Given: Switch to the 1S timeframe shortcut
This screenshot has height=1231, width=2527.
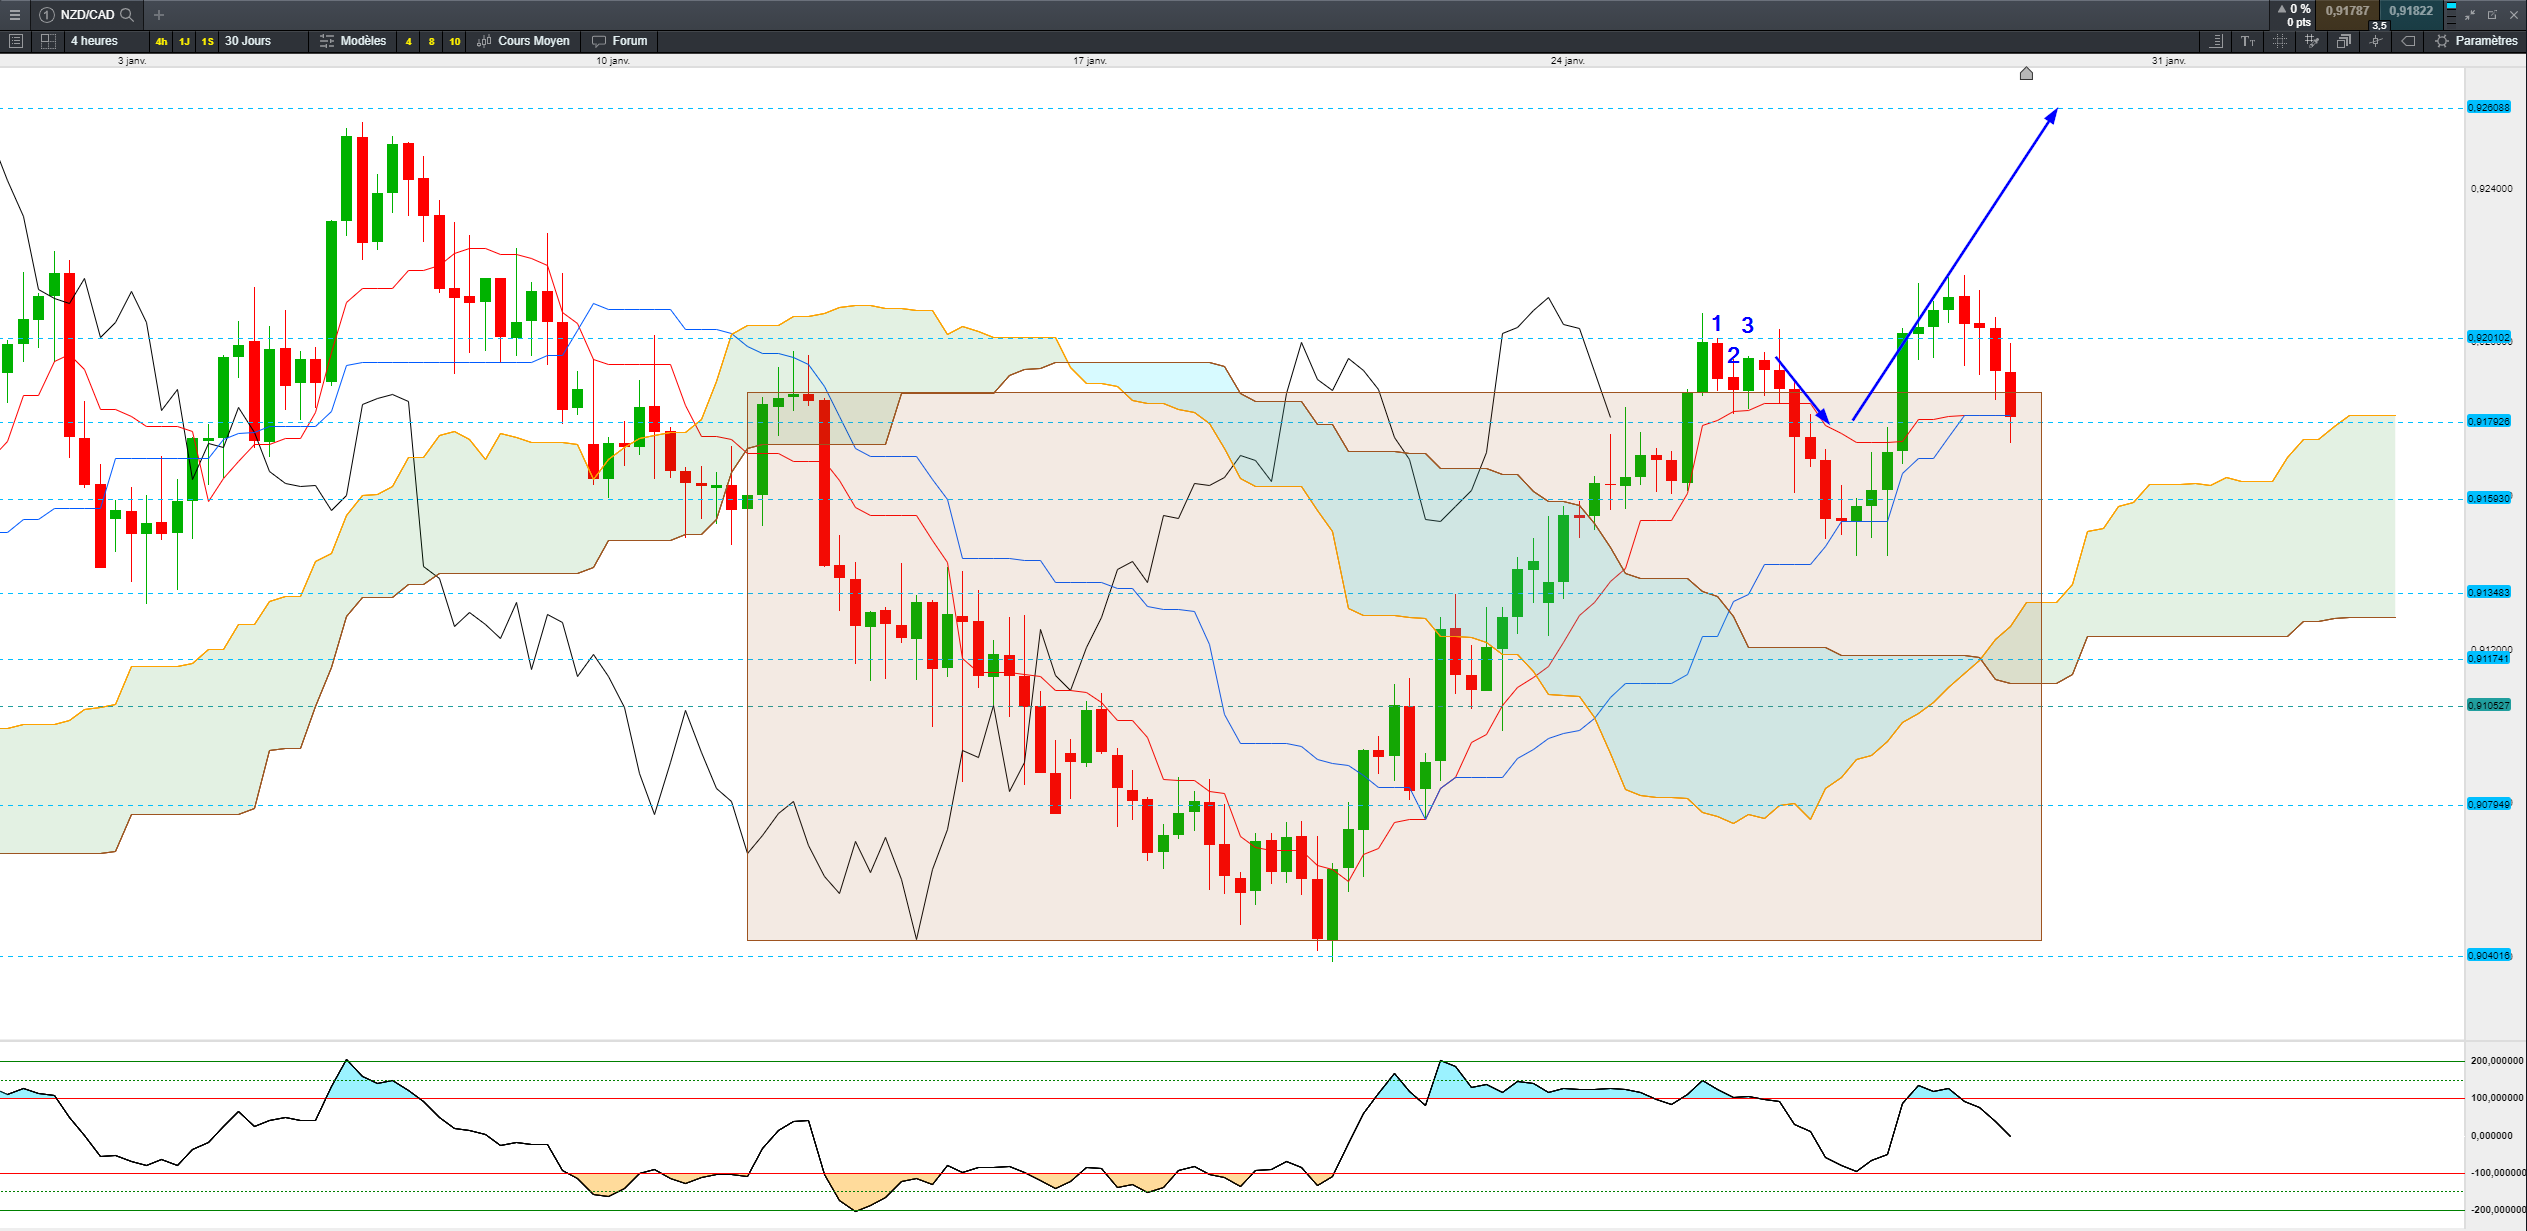Looking at the screenshot, I should pos(207,41).
